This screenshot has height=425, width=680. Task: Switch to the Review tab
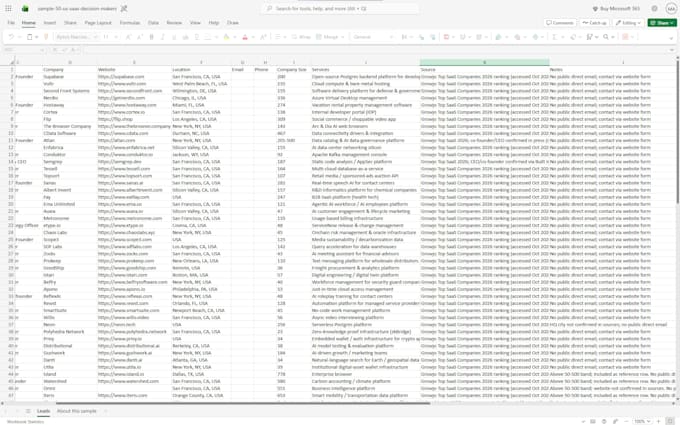click(174, 23)
